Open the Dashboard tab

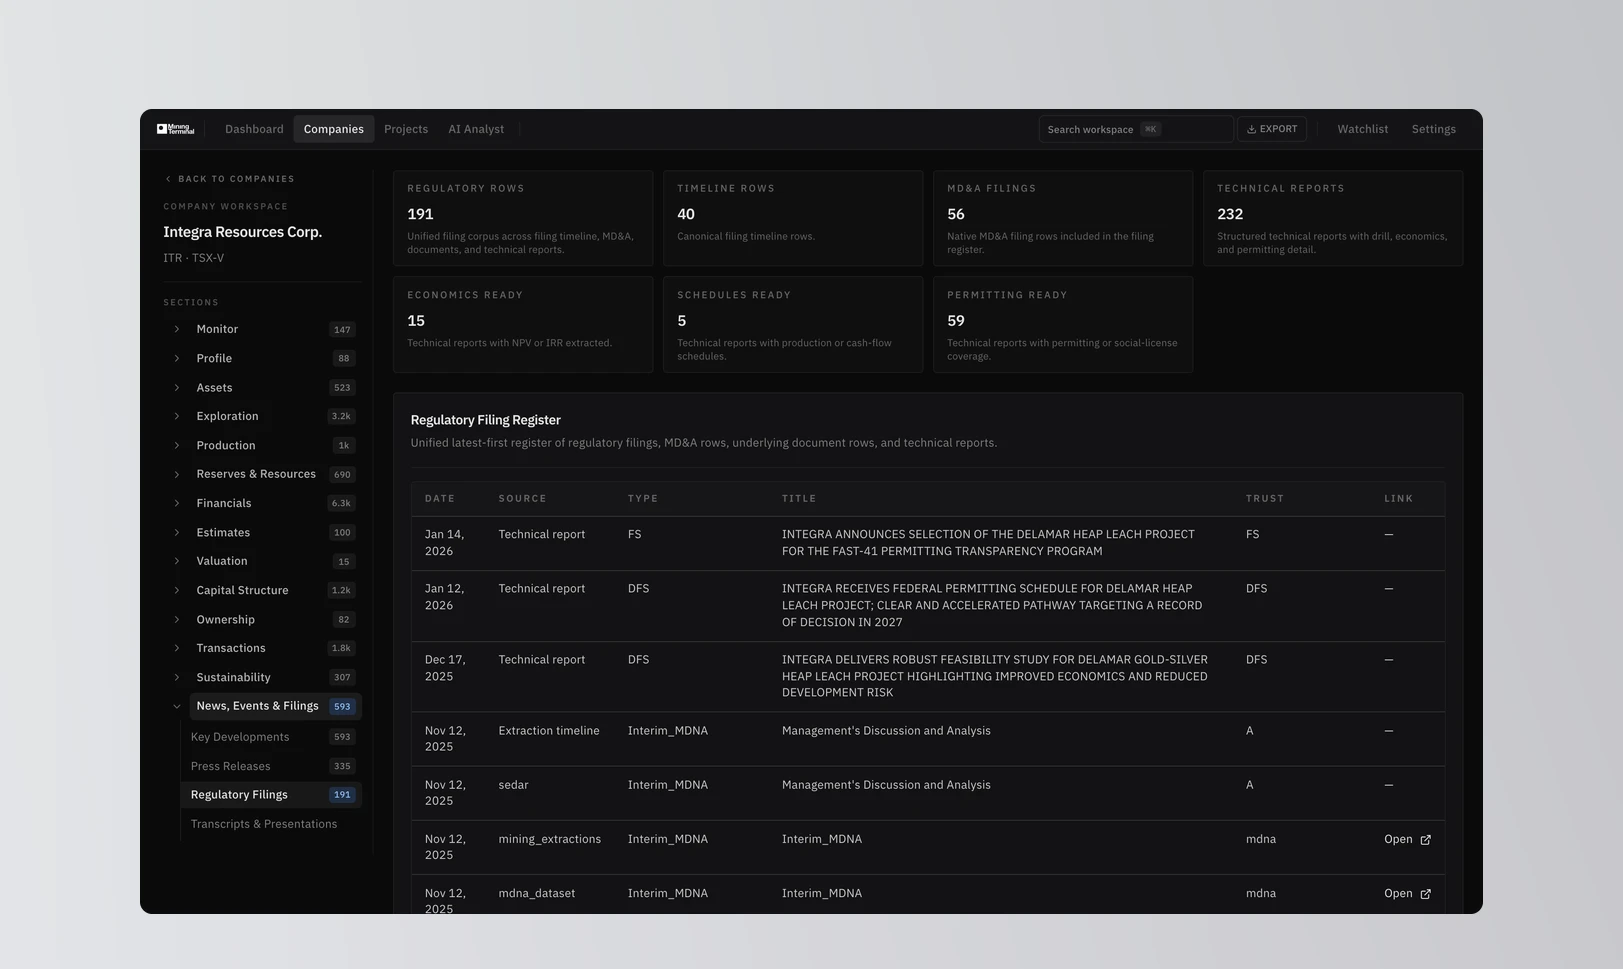click(x=254, y=129)
